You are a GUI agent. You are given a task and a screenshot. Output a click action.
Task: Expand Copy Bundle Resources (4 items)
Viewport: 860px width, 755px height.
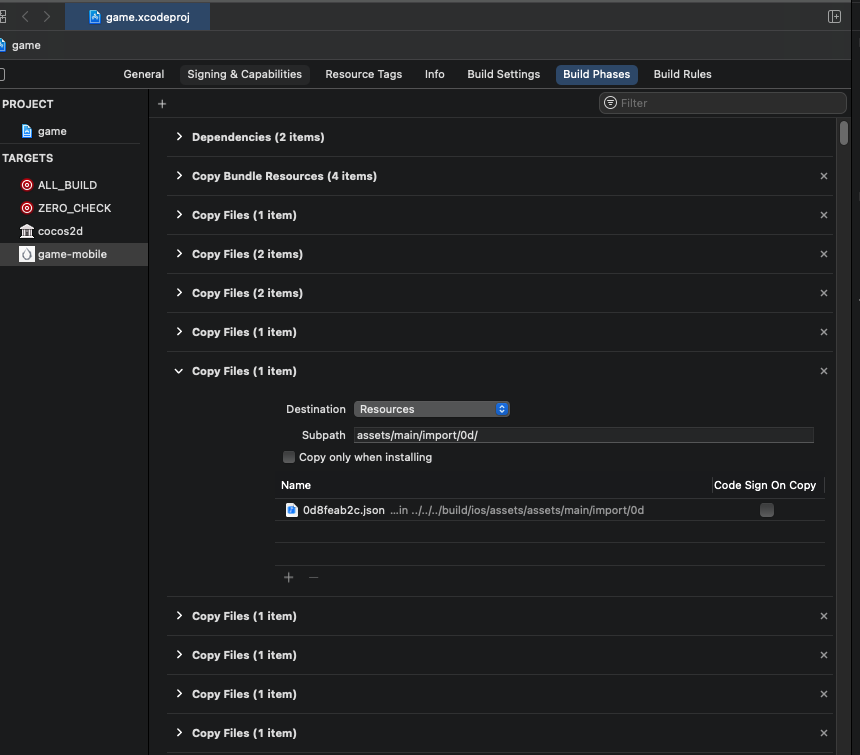coord(179,175)
